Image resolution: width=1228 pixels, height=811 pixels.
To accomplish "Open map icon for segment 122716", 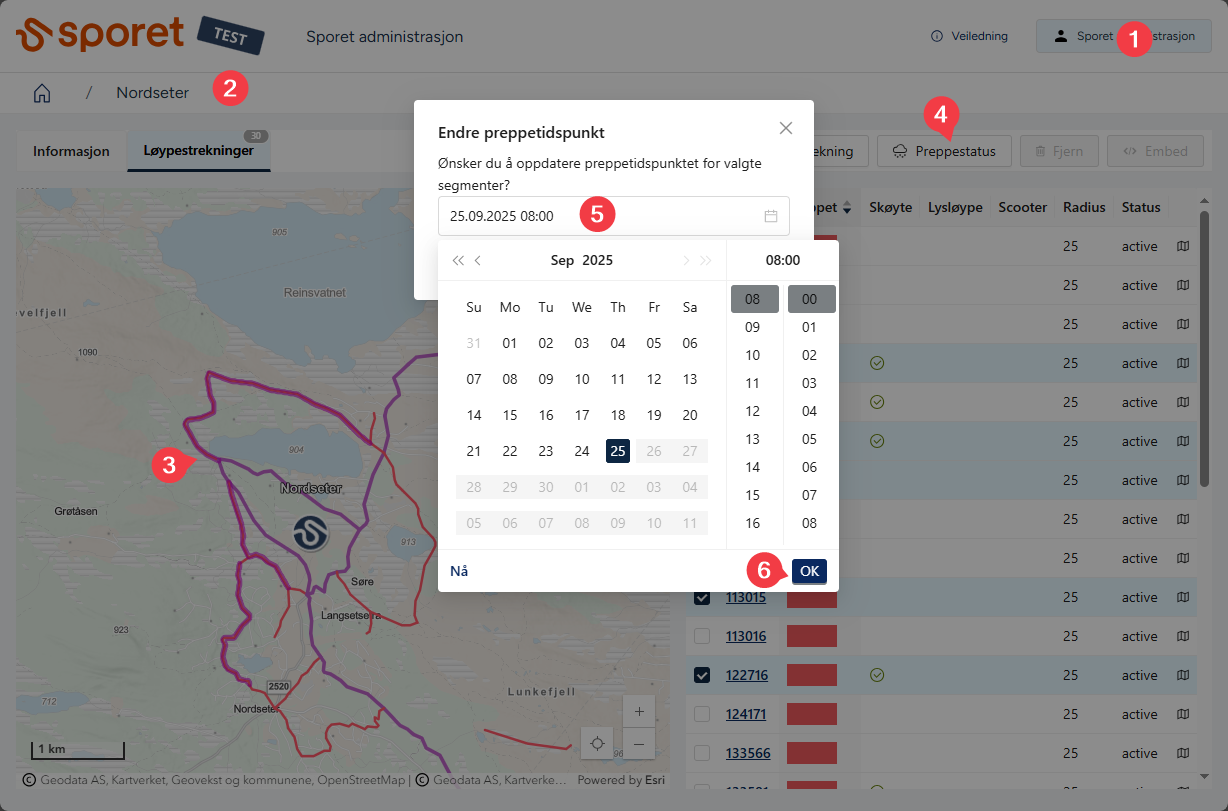I will (x=1183, y=675).
